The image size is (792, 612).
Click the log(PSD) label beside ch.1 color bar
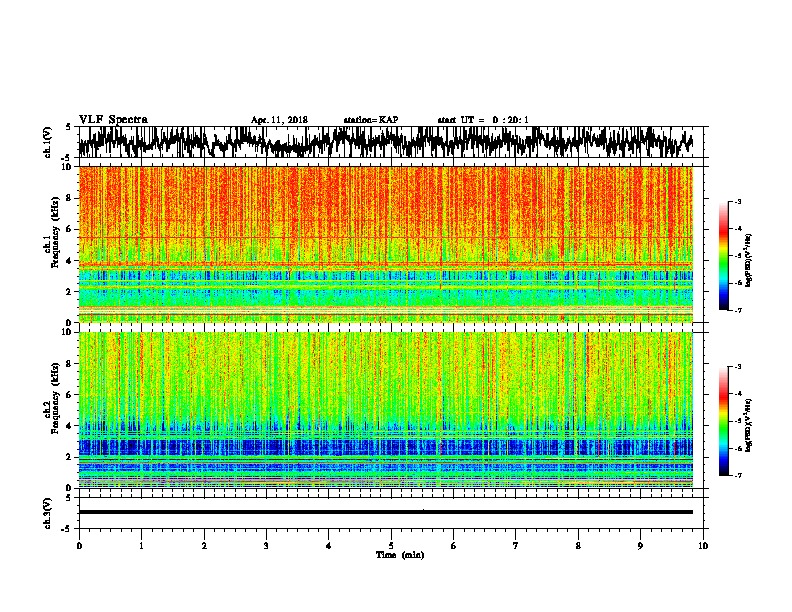point(749,261)
